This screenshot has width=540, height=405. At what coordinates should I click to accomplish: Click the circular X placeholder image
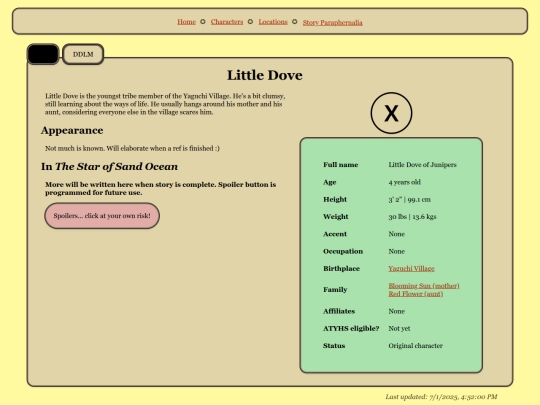[x=391, y=113]
